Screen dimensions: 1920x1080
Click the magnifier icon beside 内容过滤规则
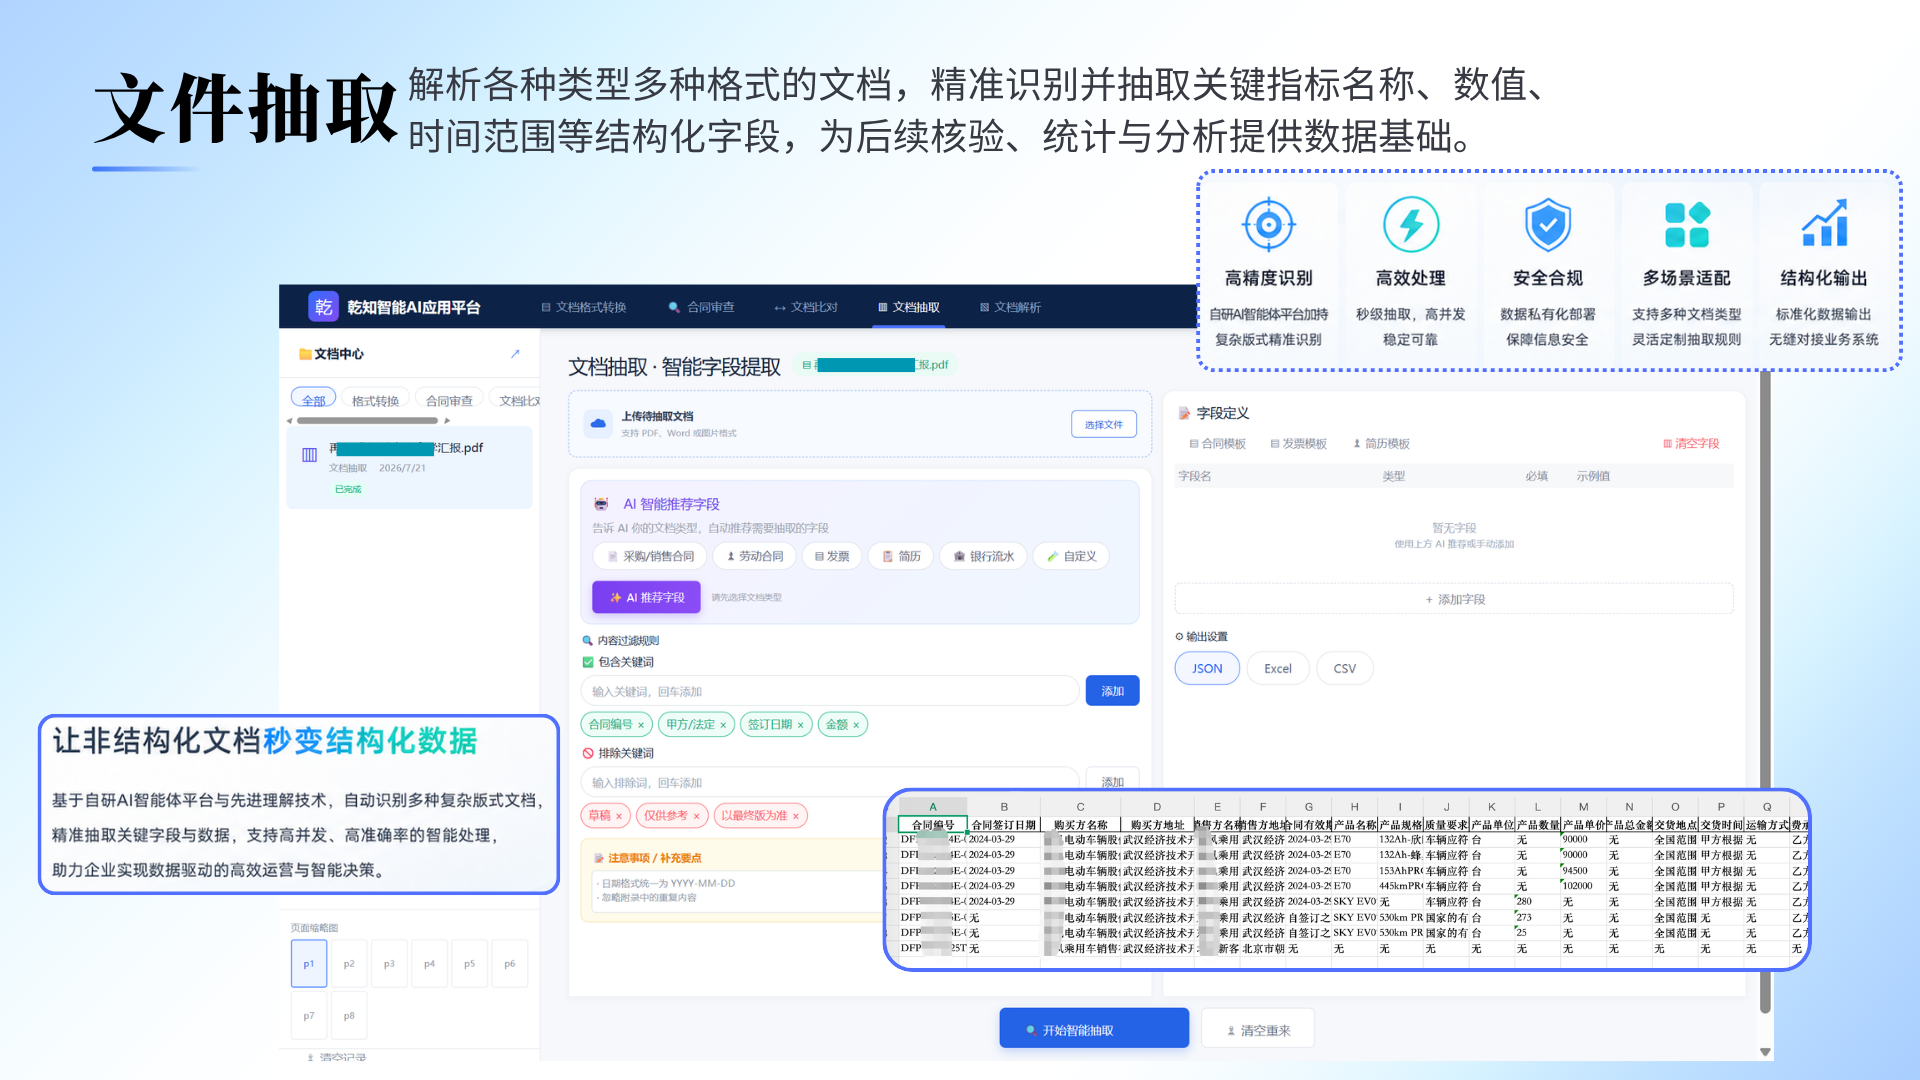tap(588, 641)
